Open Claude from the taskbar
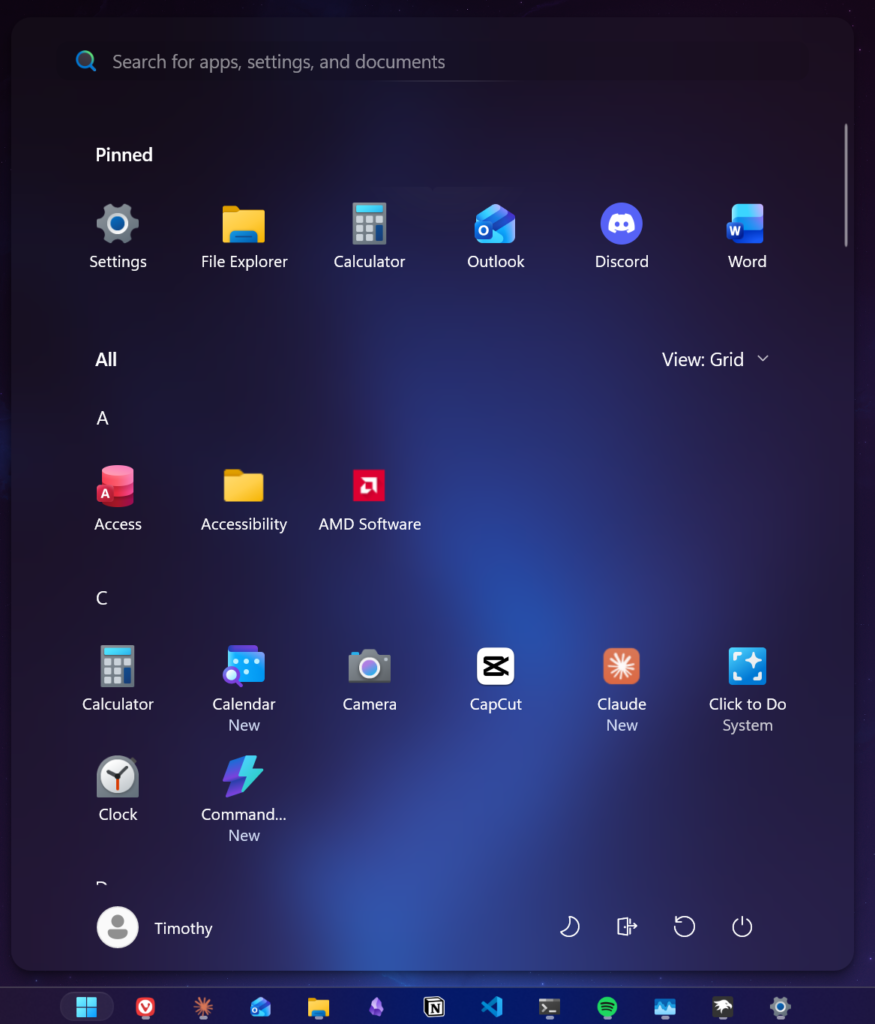 (x=203, y=1007)
